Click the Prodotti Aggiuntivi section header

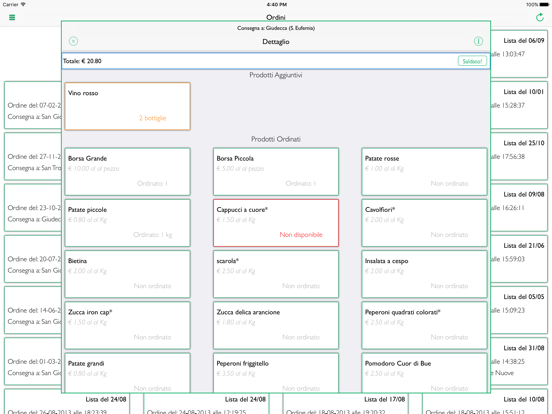click(x=276, y=75)
